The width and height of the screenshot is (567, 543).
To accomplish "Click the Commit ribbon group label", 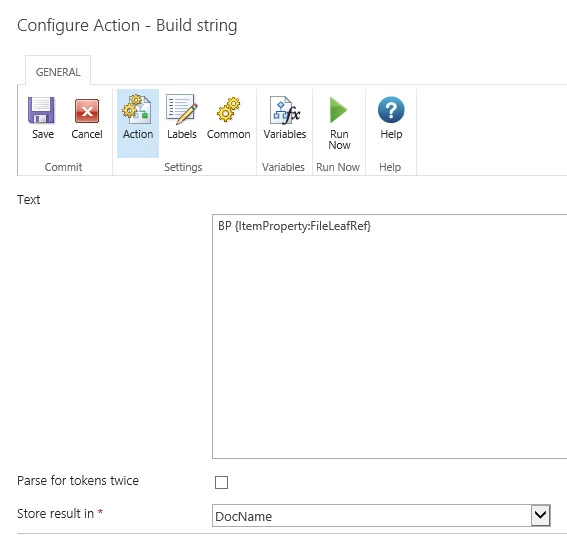I will 63,167.
